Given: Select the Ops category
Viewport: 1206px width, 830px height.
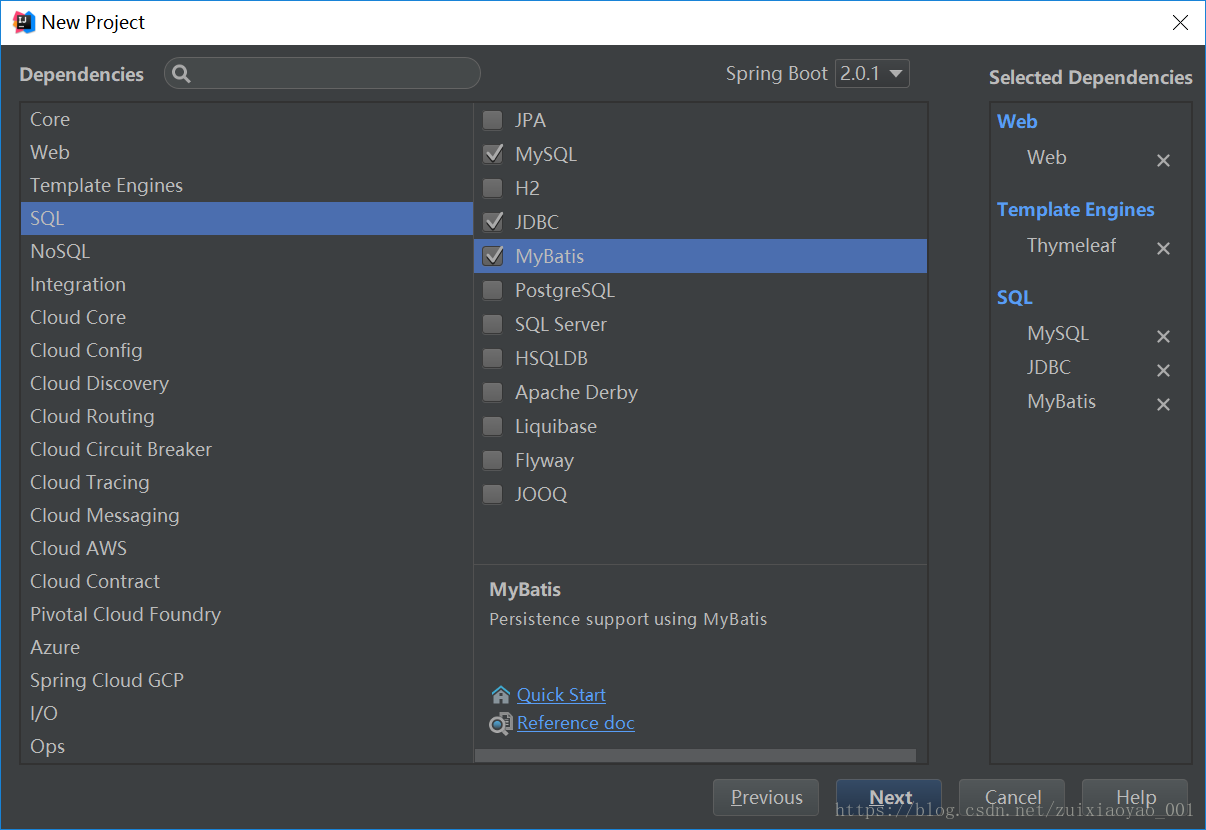Looking at the screenshot, I should 246,746.
